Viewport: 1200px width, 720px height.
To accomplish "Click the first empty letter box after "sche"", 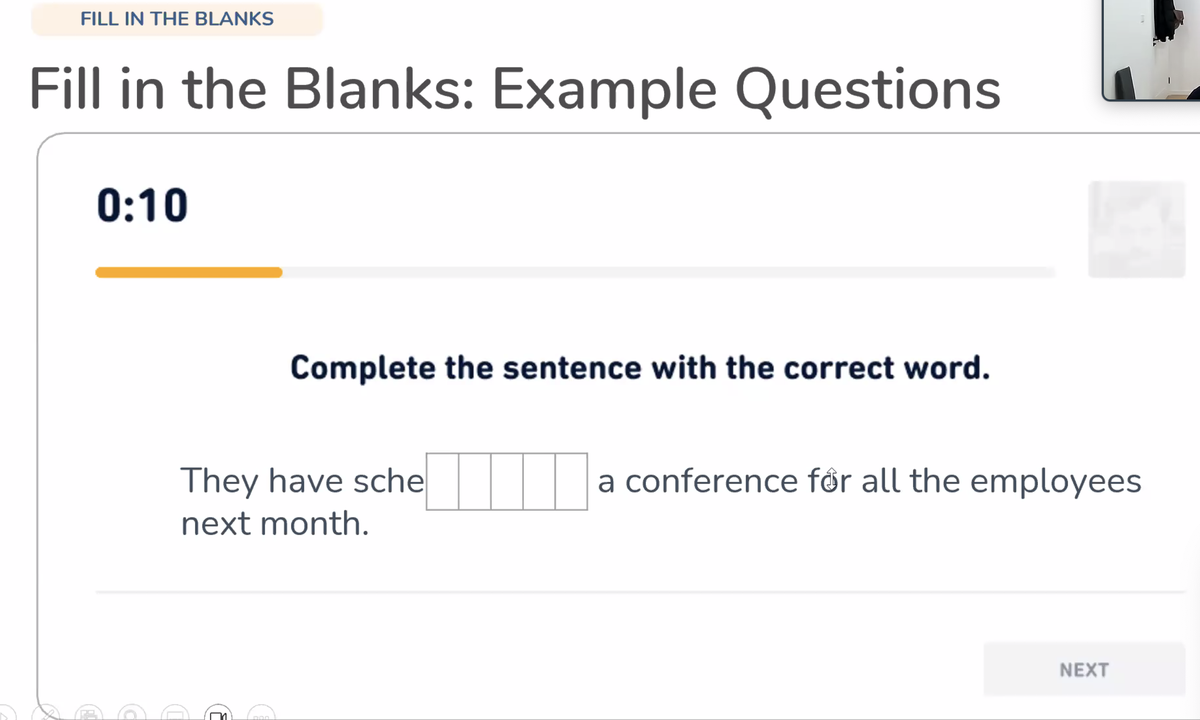I will 443,482.
